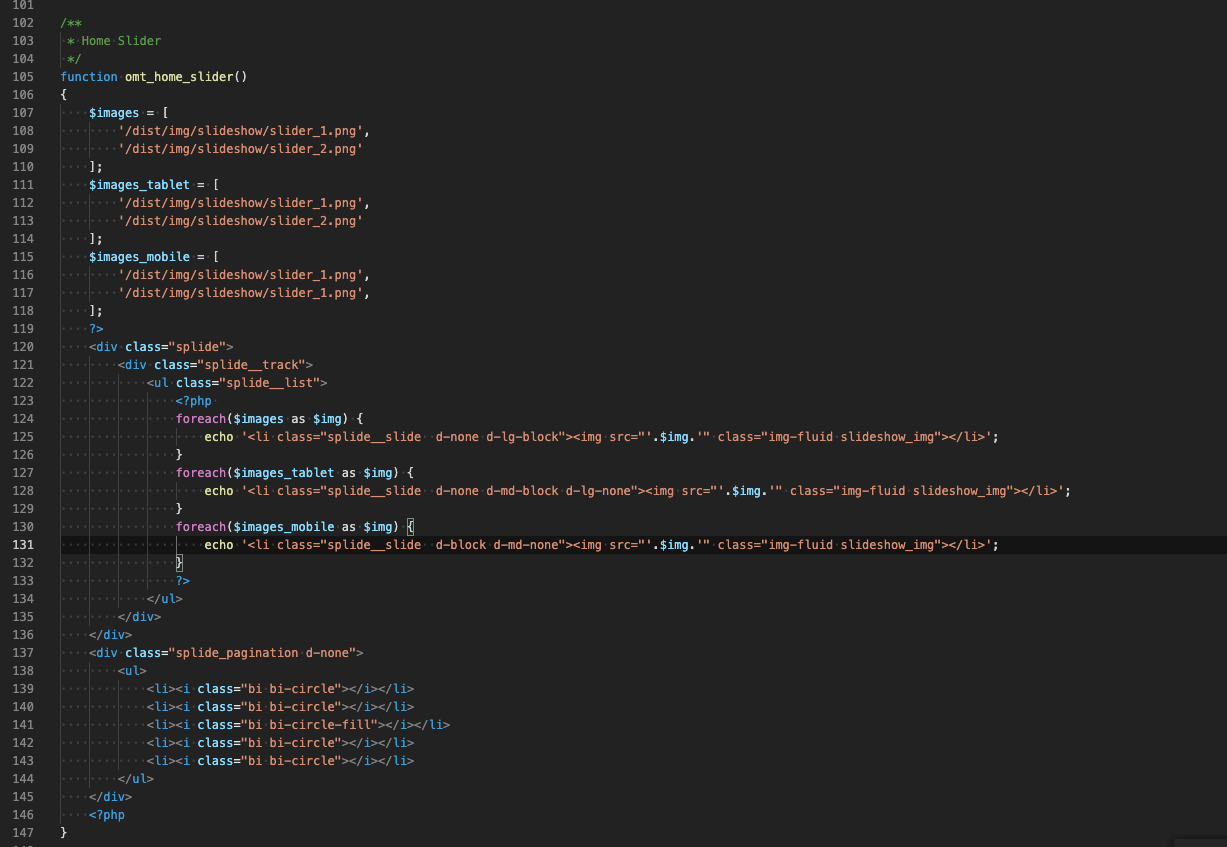Click slider_2.png path on line 109
Image resolution: width=1227 pixels, height=847 pixels.
[240, 149]
